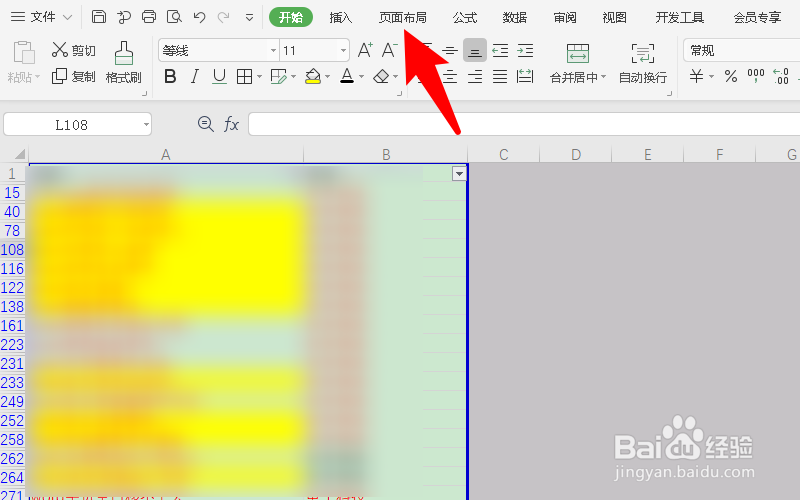Open the fill color dropdown arrow
Image resolution: width=800 pixels, height=500 pixels.
point(328,77)
